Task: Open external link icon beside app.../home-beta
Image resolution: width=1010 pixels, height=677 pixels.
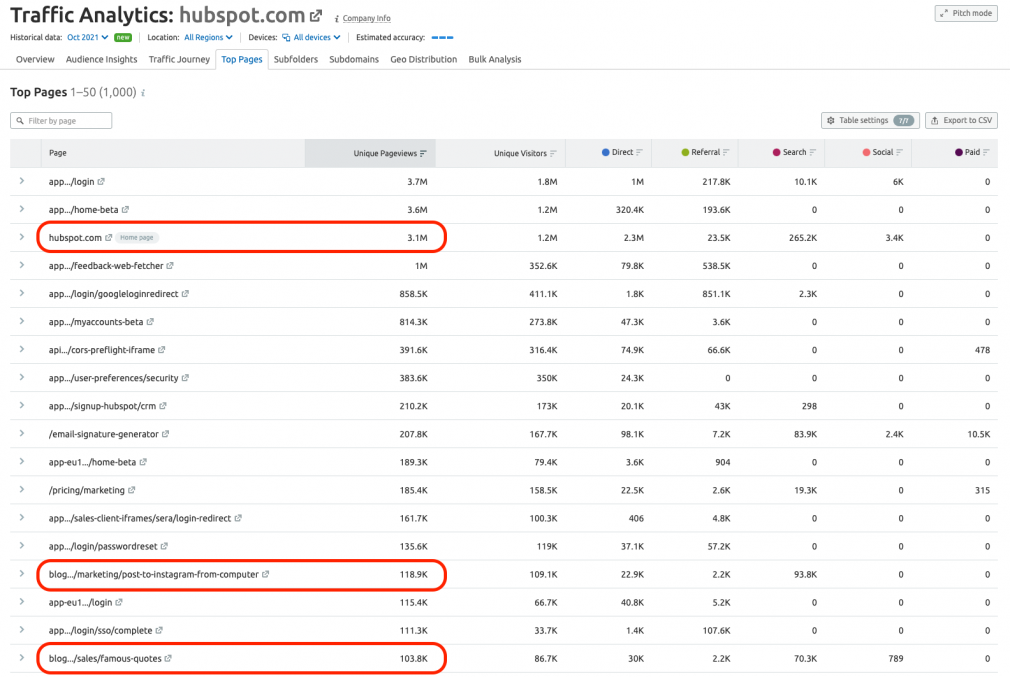Action: point(126,209)
